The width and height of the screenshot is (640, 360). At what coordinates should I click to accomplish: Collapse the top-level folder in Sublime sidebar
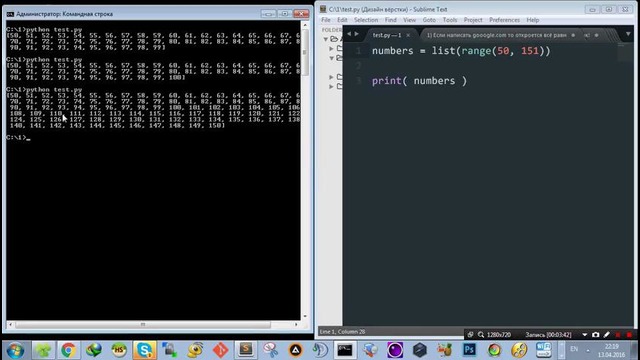326,39
